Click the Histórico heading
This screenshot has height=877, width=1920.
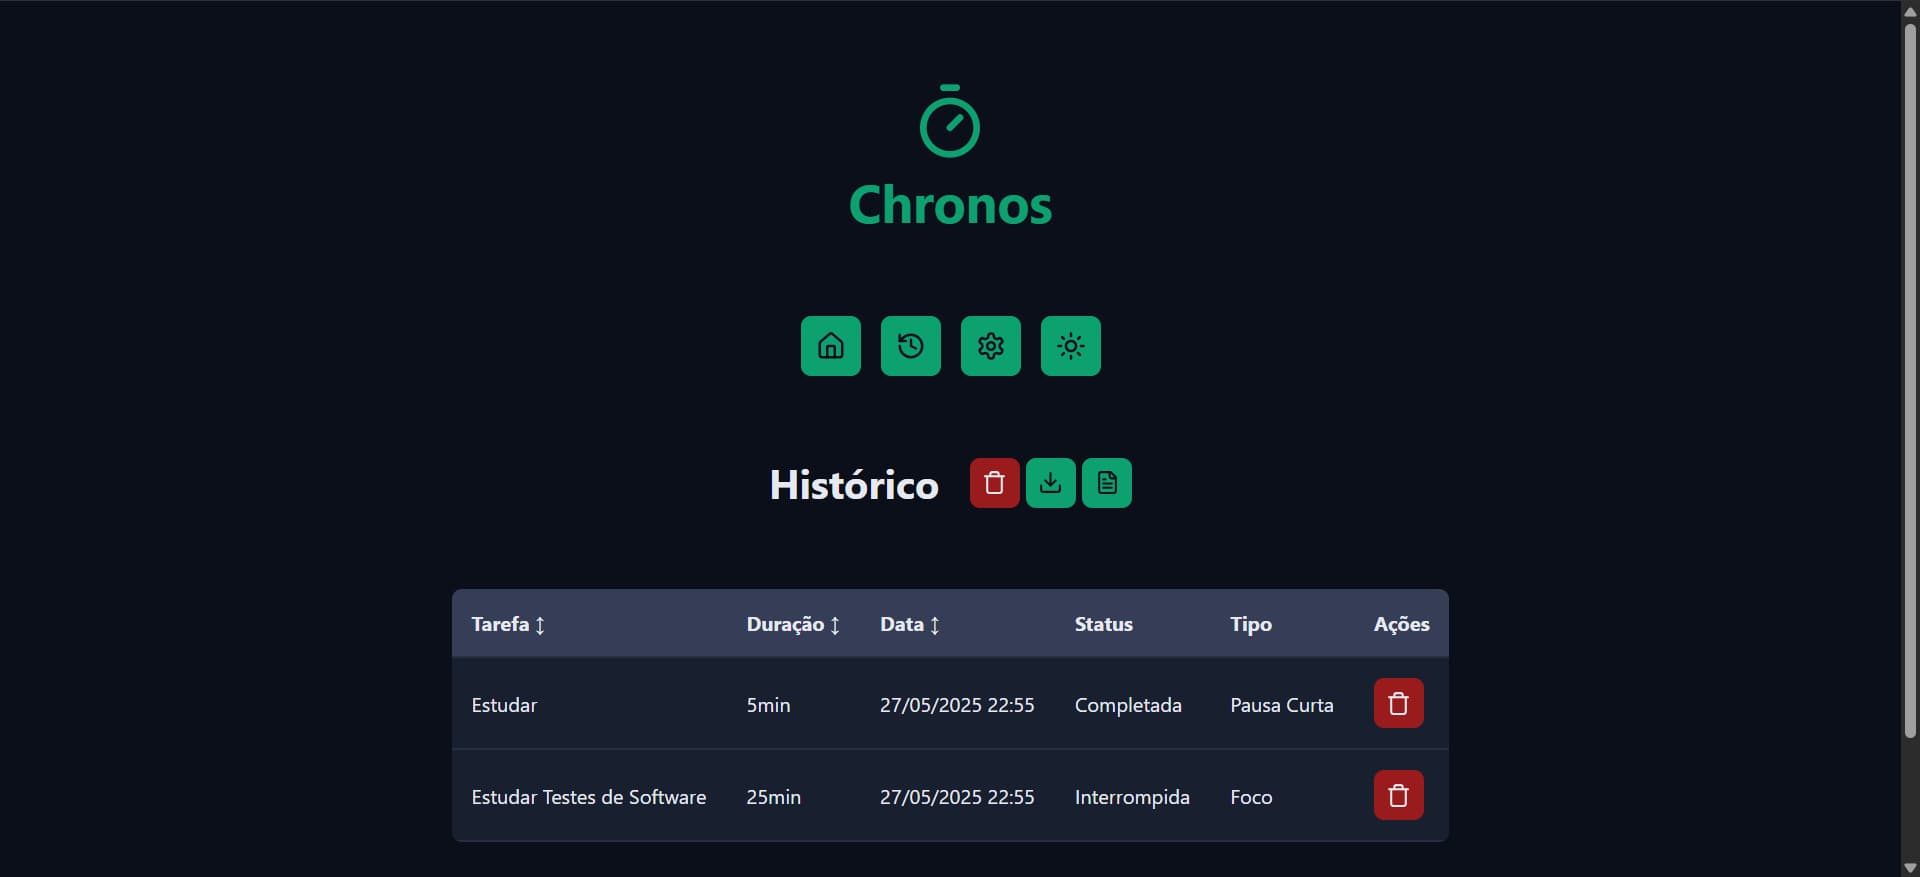[854, 485]
